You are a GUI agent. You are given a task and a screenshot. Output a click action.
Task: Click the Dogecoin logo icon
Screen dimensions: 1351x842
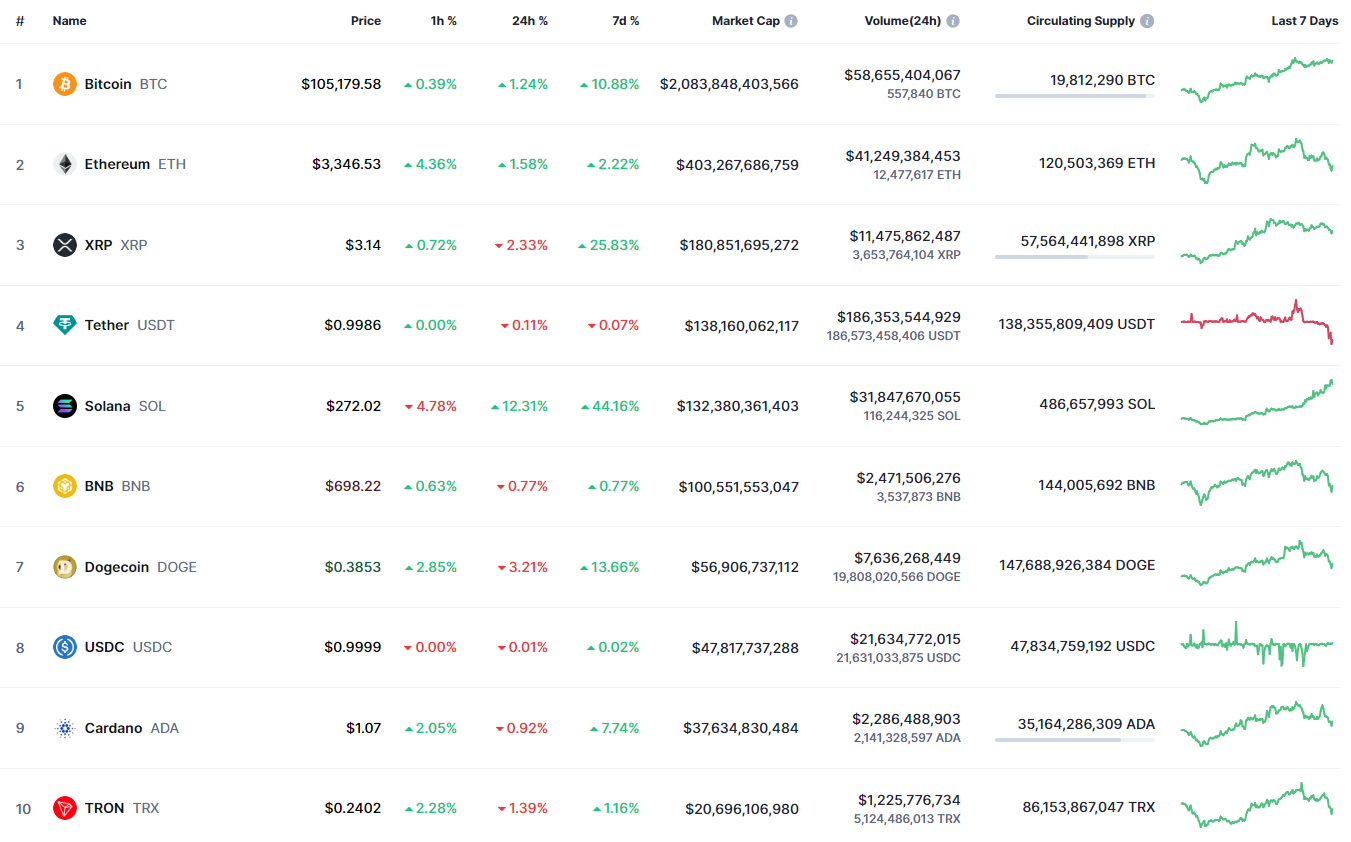[x=64, y=567]
